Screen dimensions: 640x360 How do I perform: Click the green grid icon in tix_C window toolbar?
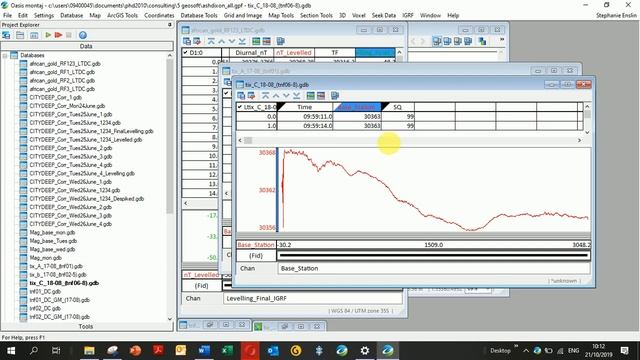coord(311,96)
